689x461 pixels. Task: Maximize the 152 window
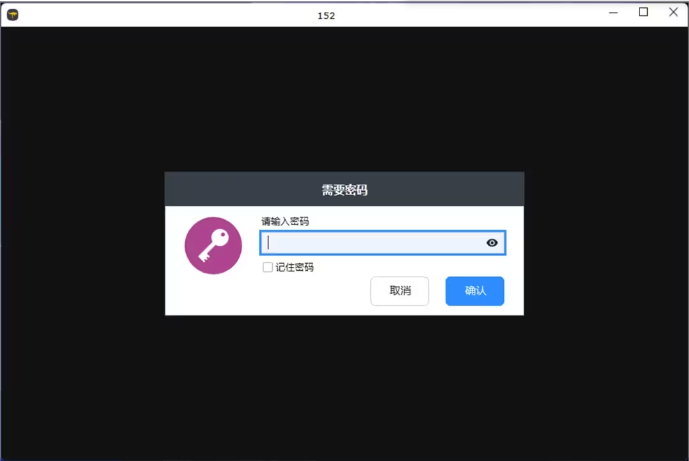pos(643,12)
